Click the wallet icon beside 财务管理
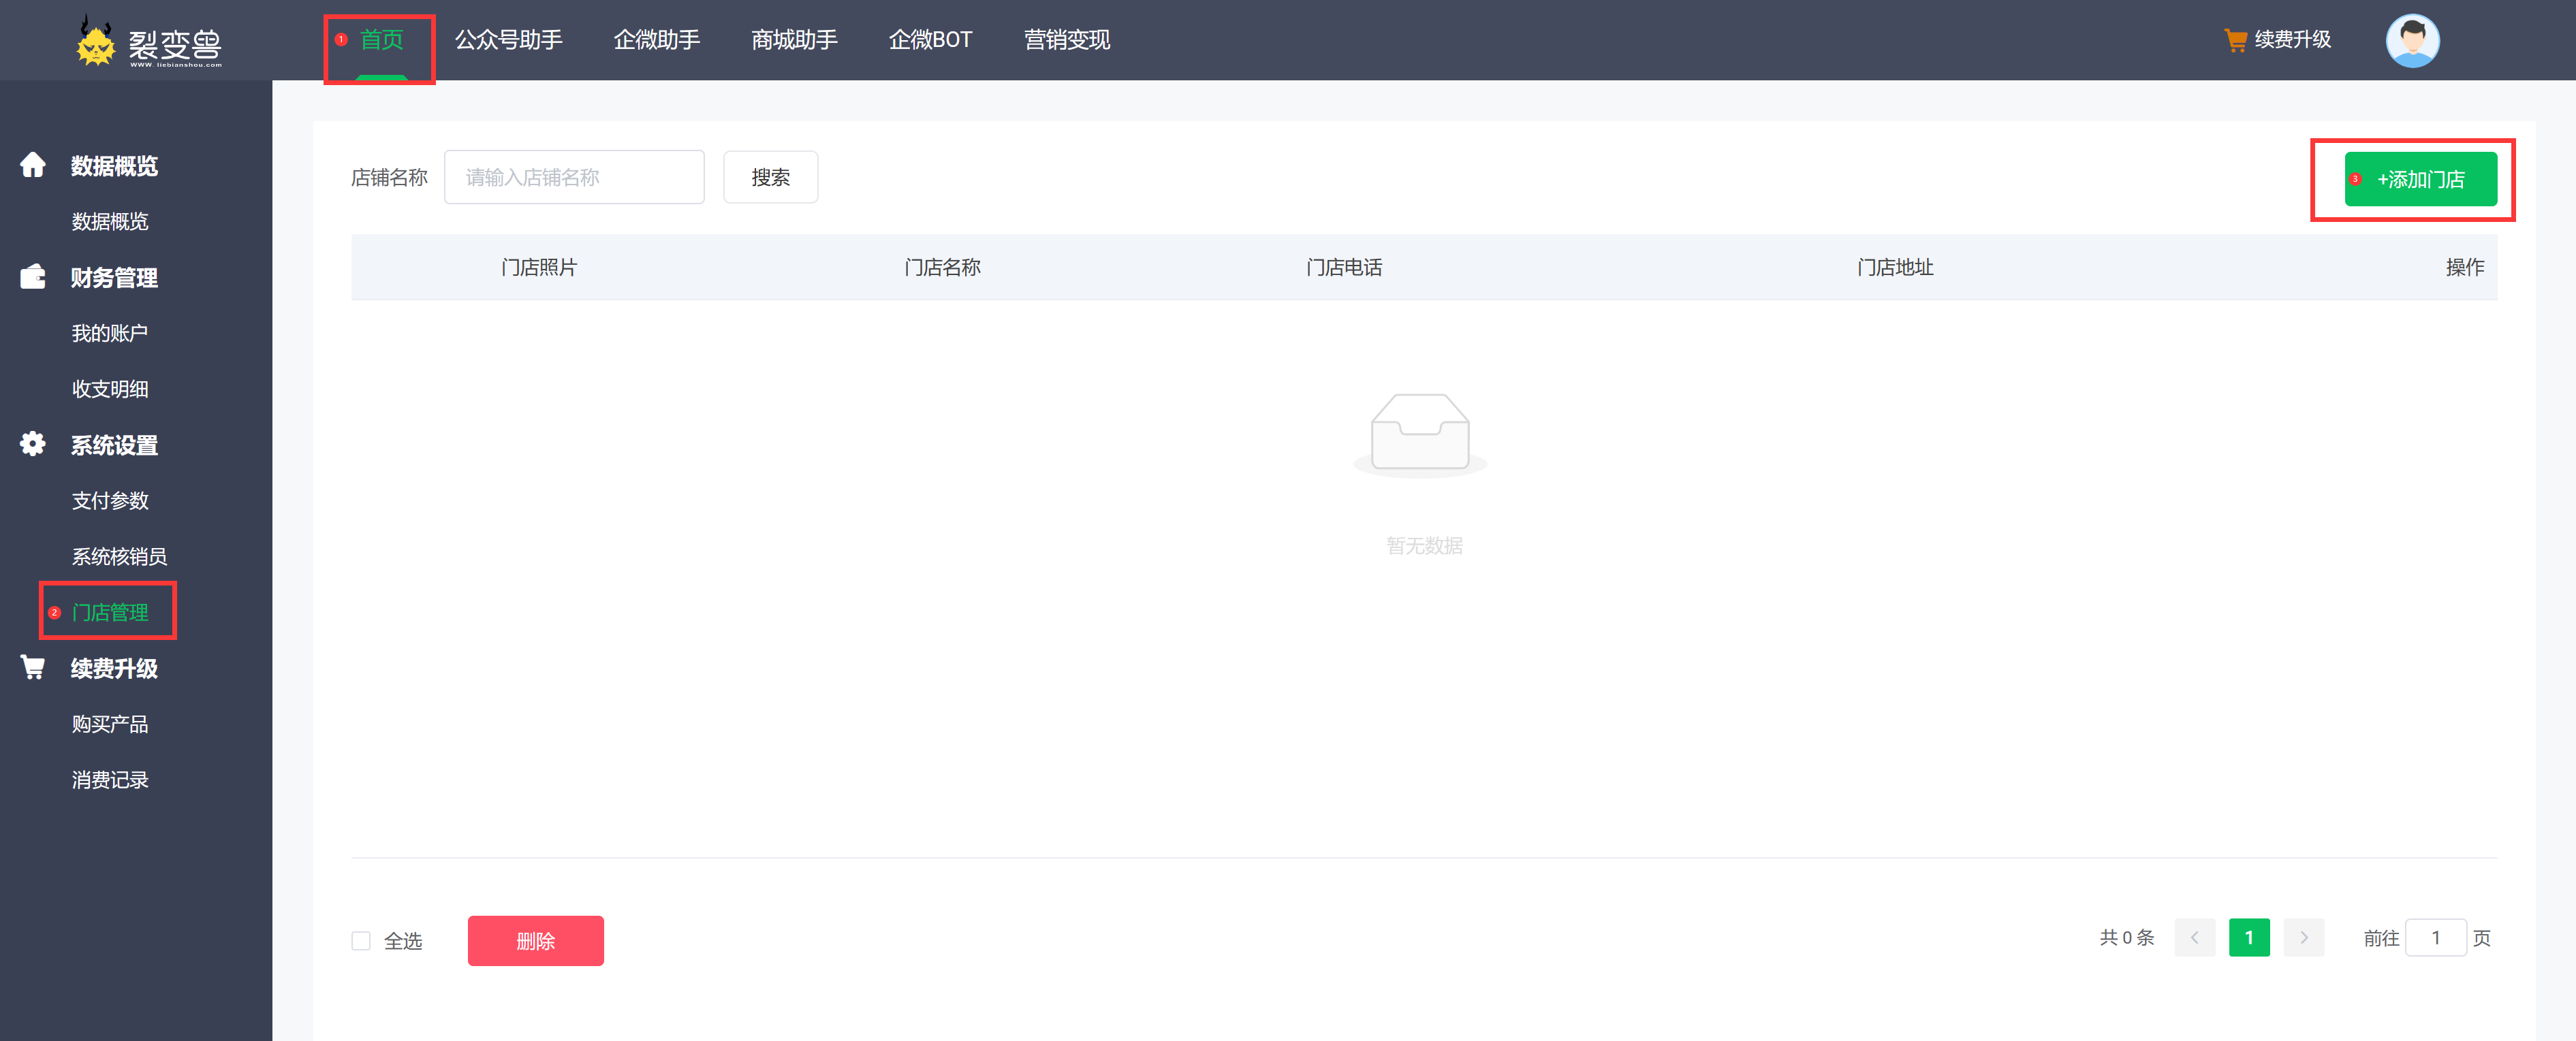 tap(33, 277)
